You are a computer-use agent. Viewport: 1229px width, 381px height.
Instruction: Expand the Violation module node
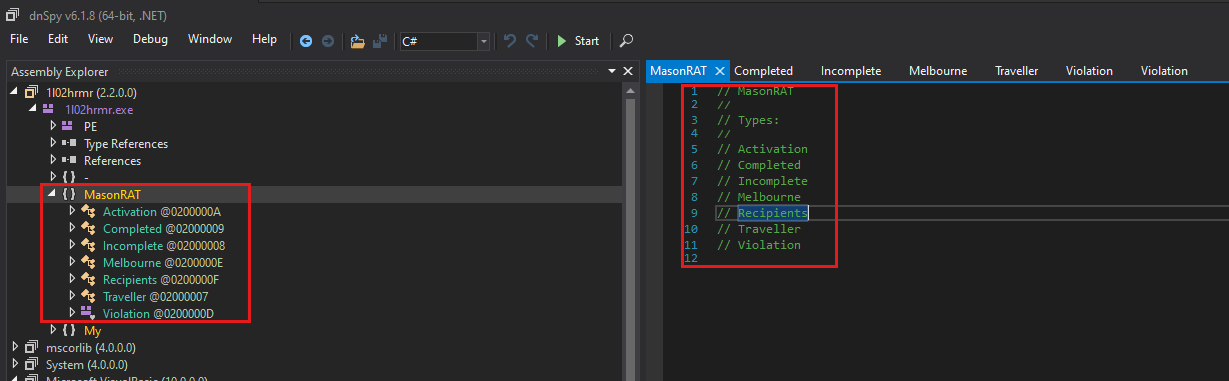coord(72,313)
